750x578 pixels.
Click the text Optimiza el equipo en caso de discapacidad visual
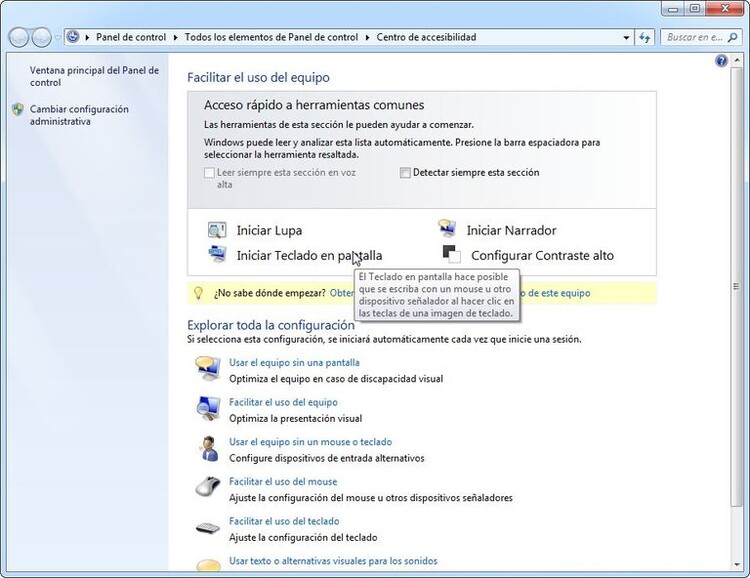click(336, 379)
